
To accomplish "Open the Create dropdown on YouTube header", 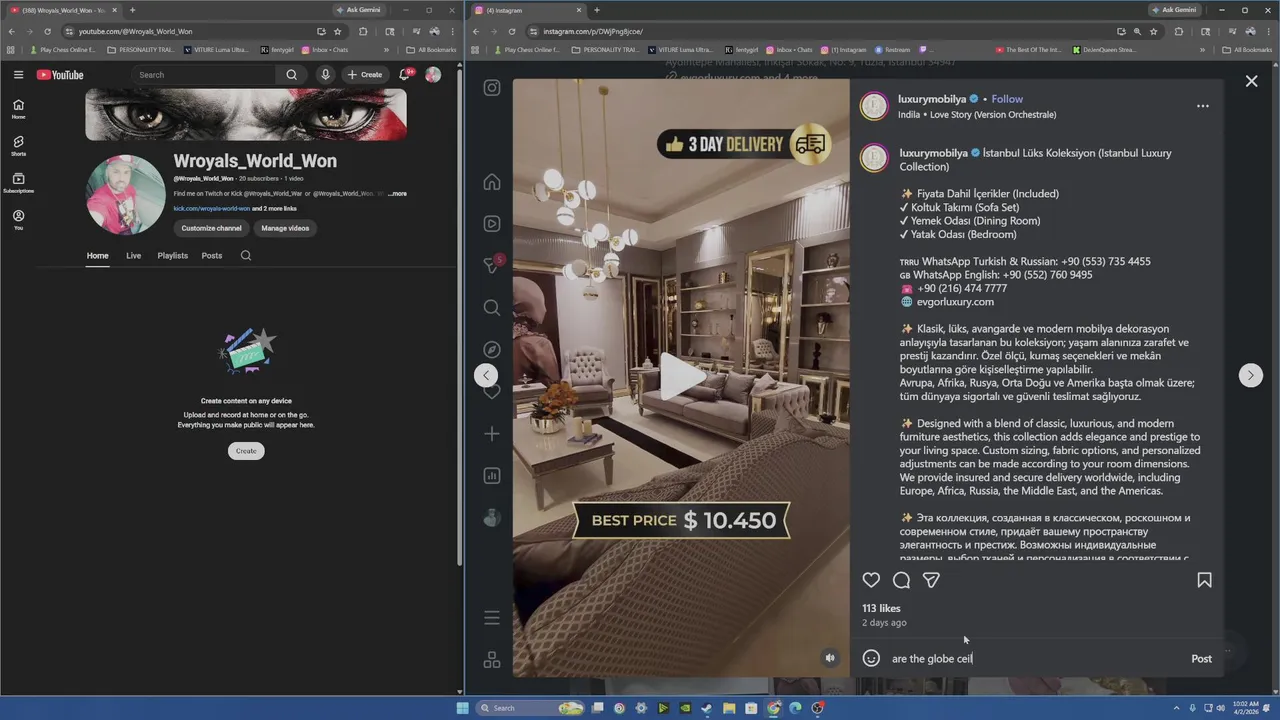I will [x=365, y=75].
